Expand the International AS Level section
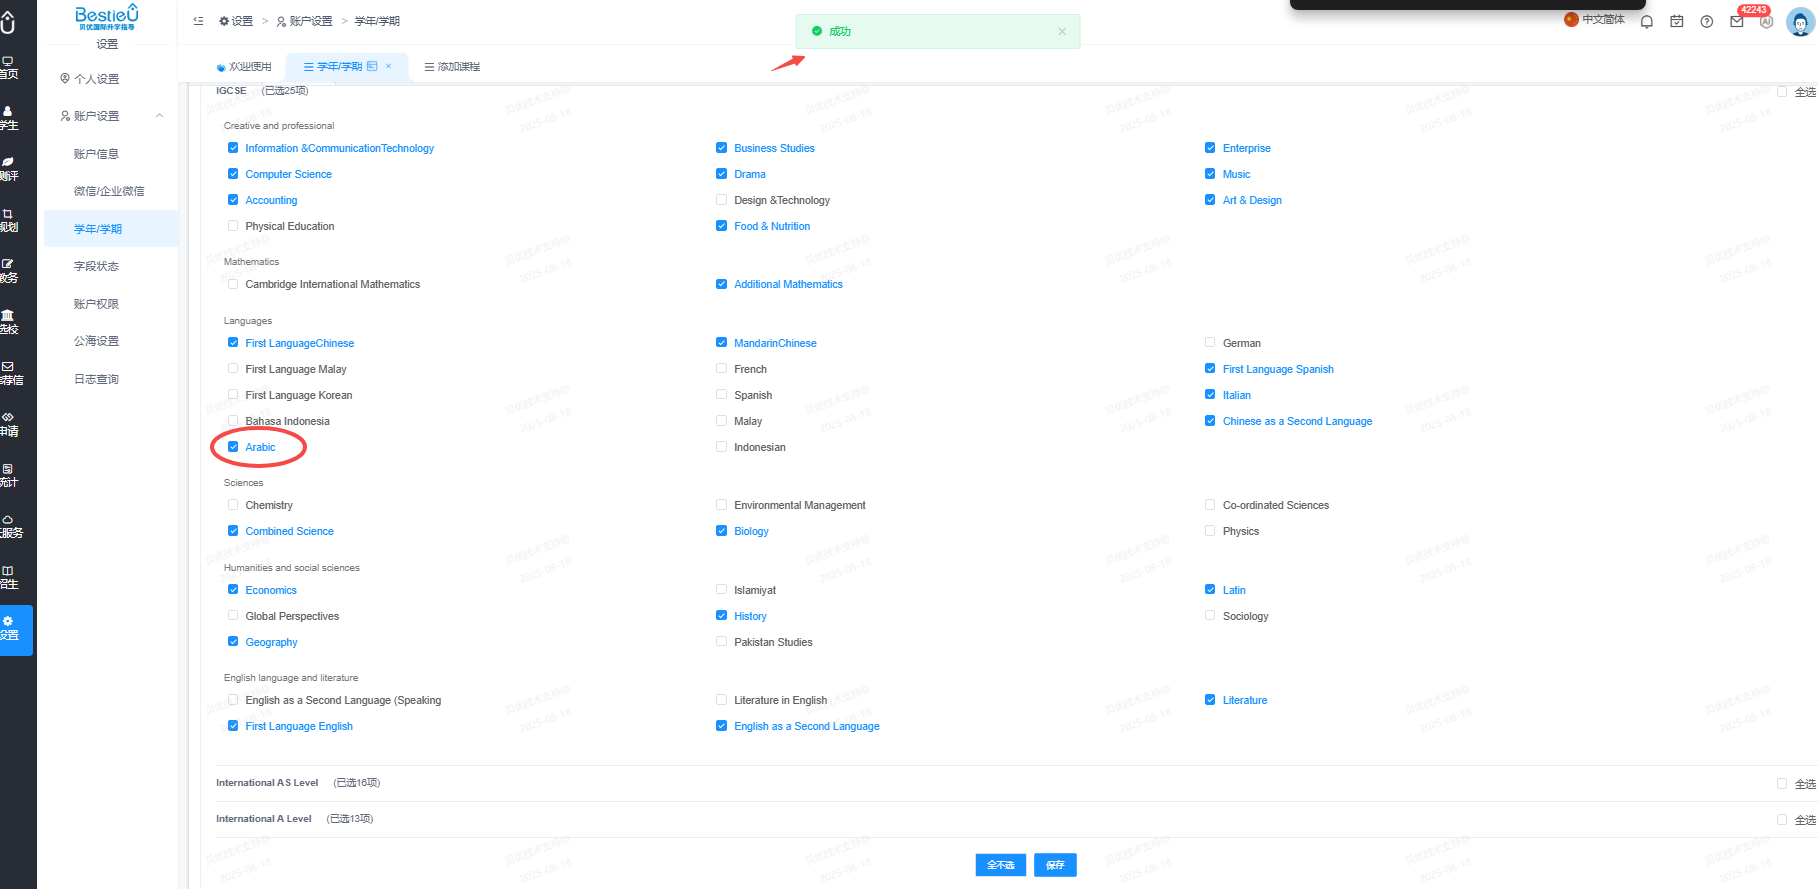Viewport: 1818px width, 889px height. pyautogui.click(x=267, y=783)
